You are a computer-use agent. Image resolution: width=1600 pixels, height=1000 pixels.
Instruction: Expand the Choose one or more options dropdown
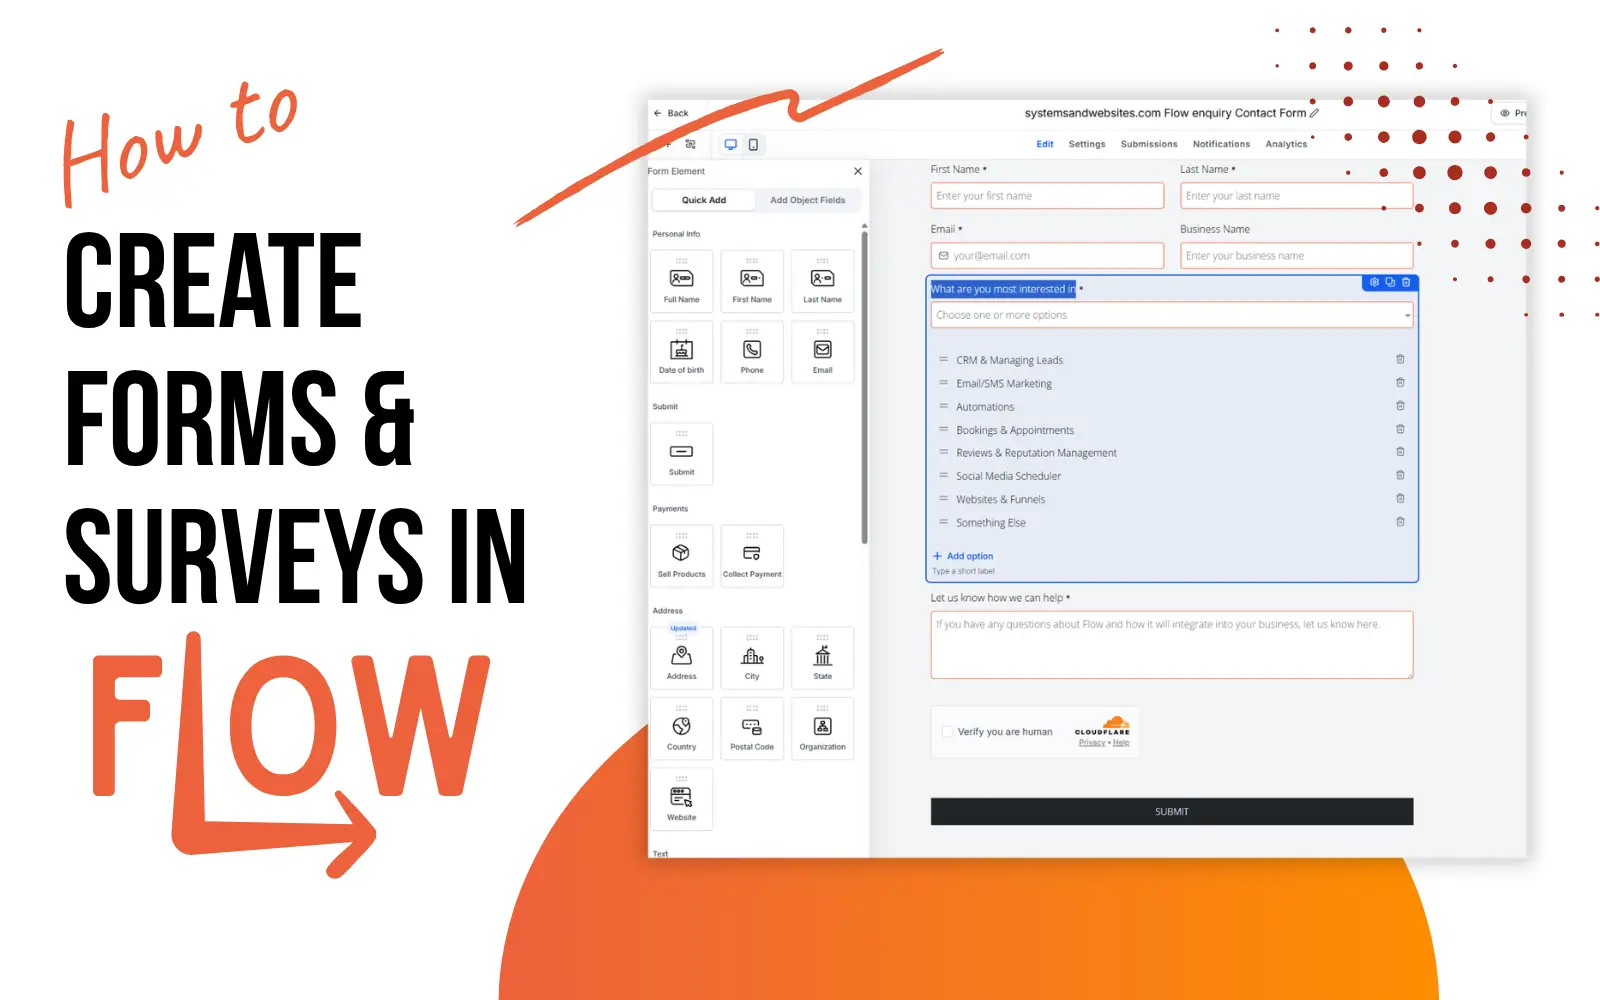coord(1172,315)
